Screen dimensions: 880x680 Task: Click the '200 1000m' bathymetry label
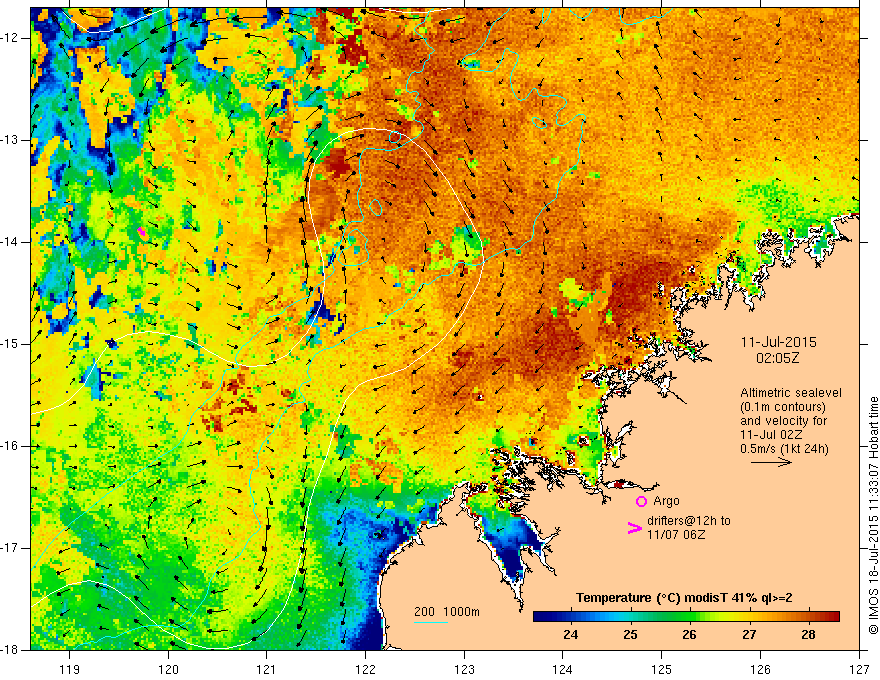[447, 612]
